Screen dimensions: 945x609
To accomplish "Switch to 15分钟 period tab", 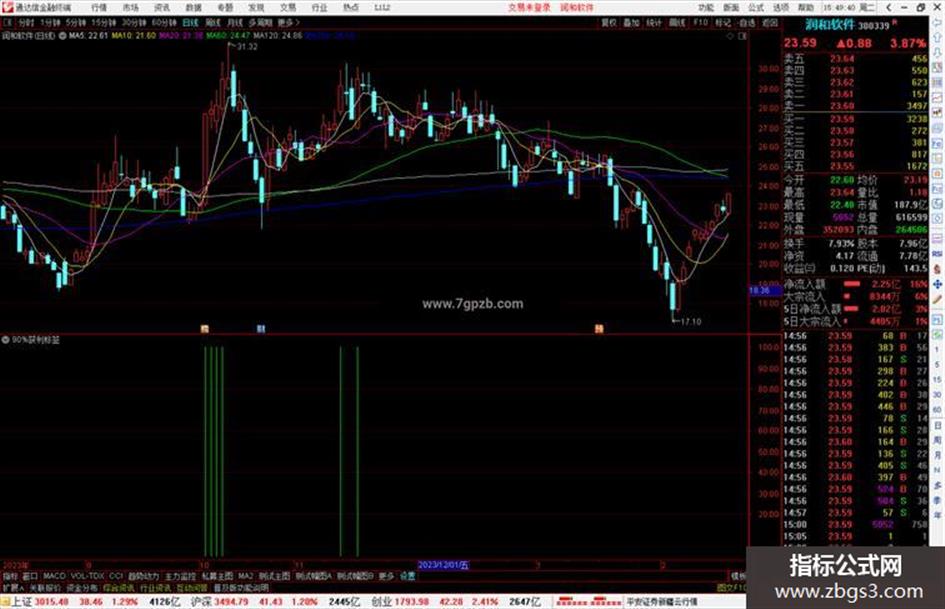I will click(104, 23).
